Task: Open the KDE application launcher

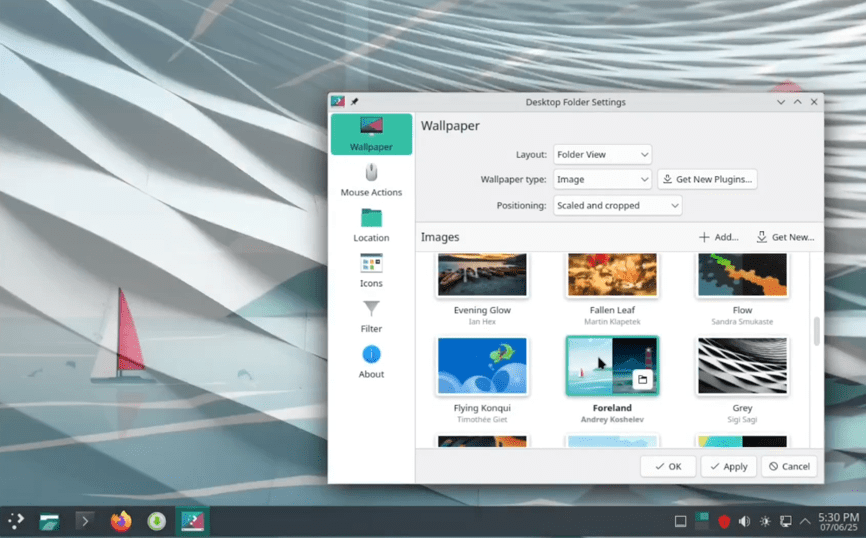Action: tap(17, 521)
